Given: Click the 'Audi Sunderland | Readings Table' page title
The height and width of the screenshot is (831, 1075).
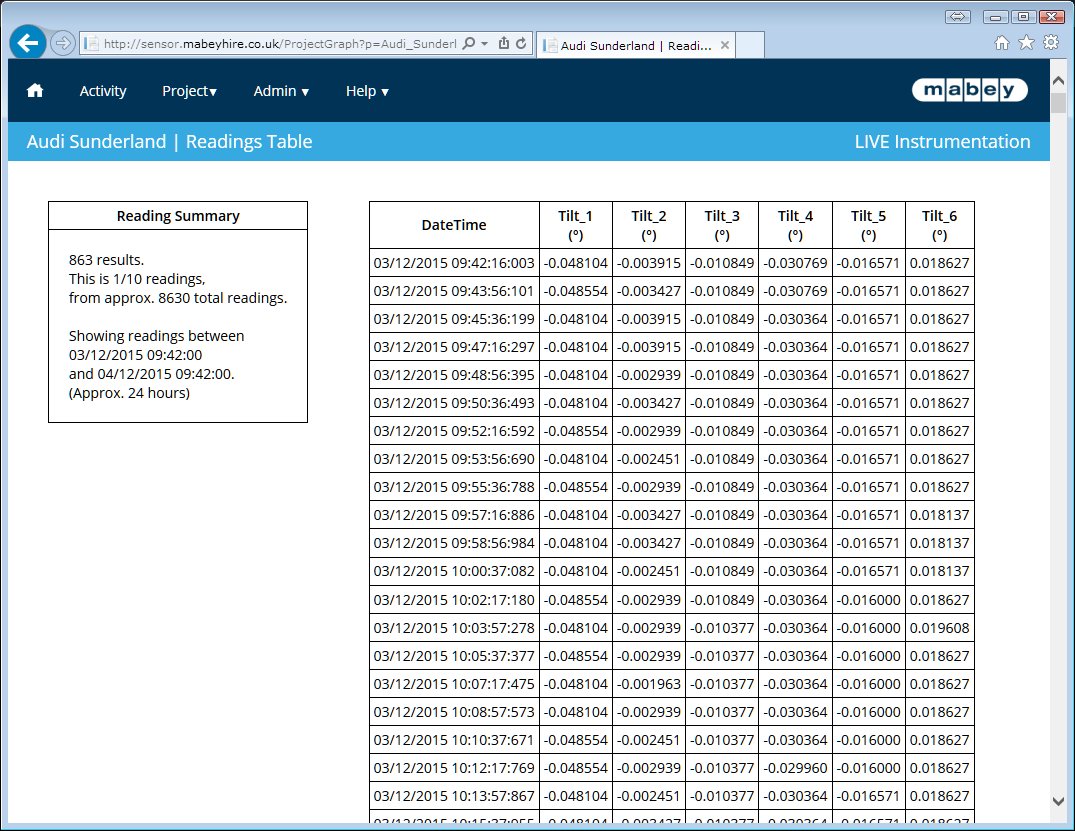Looking at the screenshot, I should (x=169, y=141).
